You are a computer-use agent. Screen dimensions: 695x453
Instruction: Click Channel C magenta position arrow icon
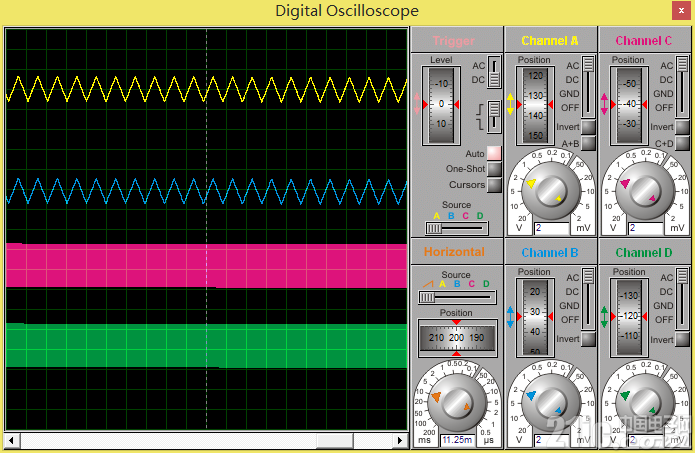tap(604, 104)
